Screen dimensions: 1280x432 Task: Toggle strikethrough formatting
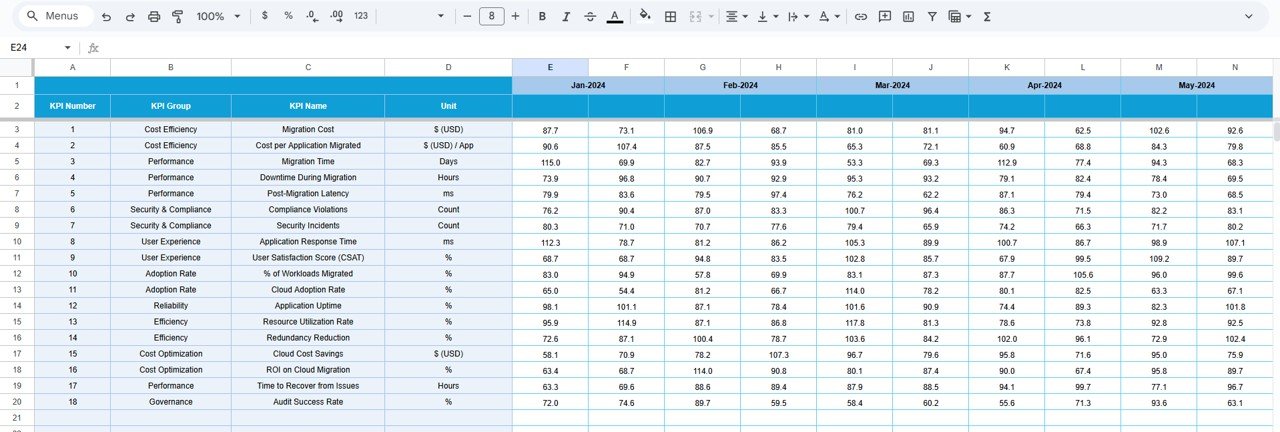click(x=590, y=17)
